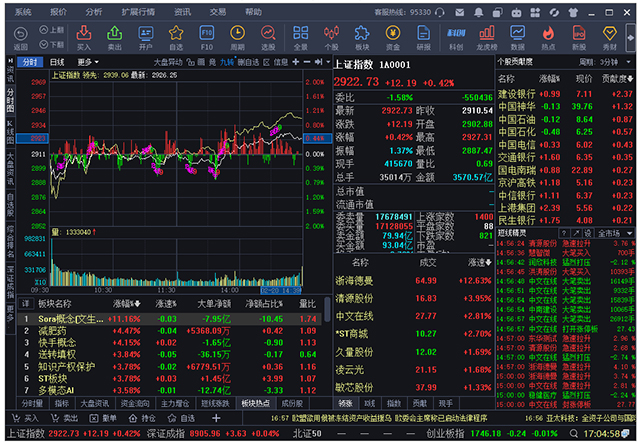Select the 贡献 tab under stock list
Image resolution: width=640 pixels, height=444 pixels.
click(x=420, y=404)
